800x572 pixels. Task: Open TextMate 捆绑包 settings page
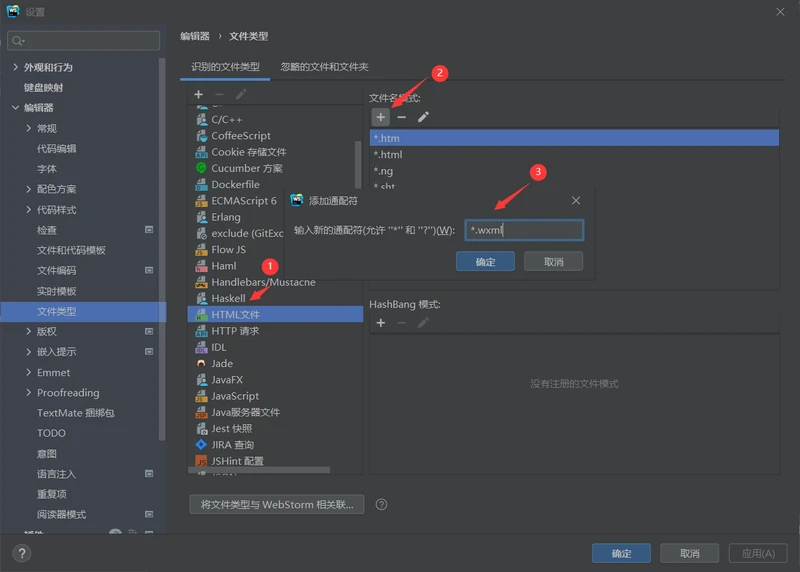click(76, 413)
